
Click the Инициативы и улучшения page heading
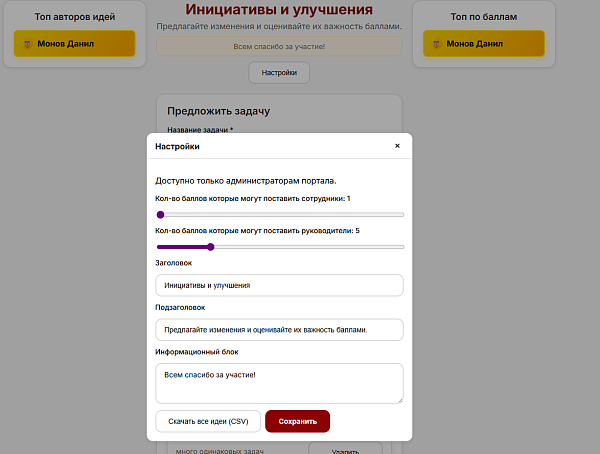pyautogui.click(x=279, y=10)
